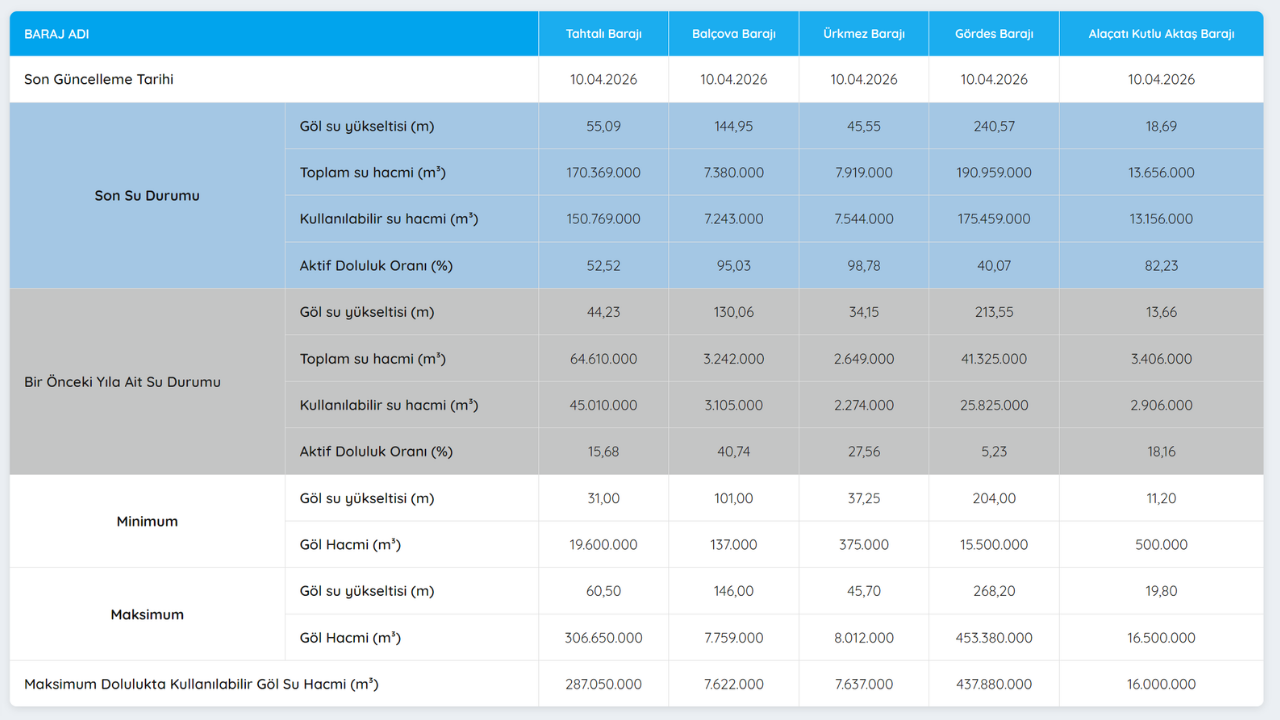Click Tahtalı's current fill rate value 52,52
Viewport: 1280px width, 720px height.
(603, 266)
